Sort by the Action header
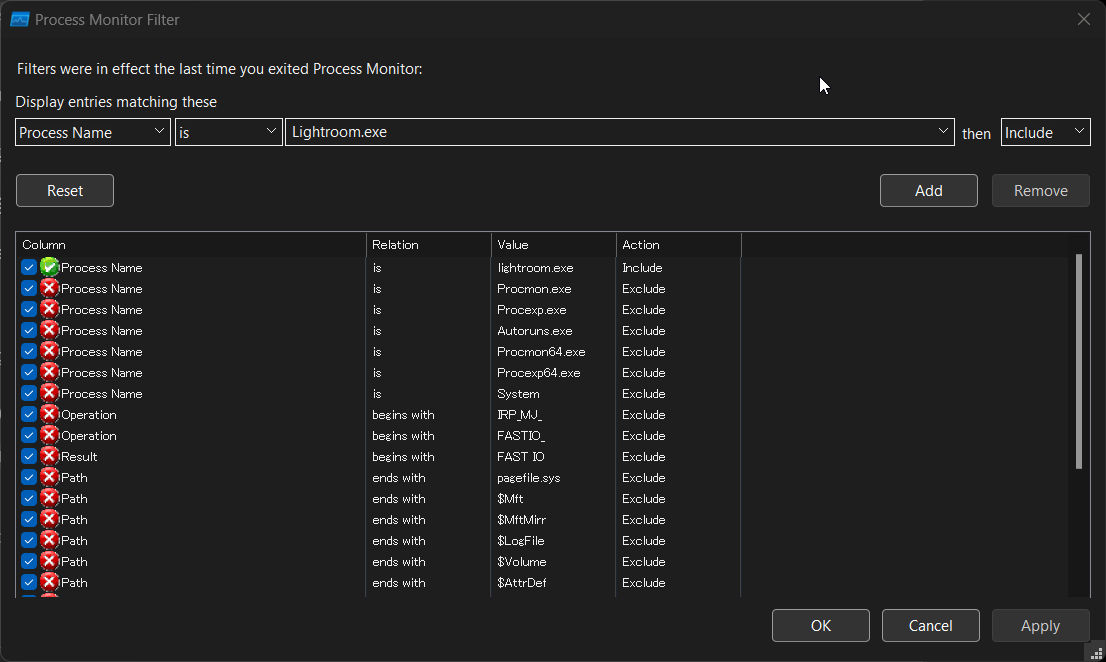 (679, 245)
